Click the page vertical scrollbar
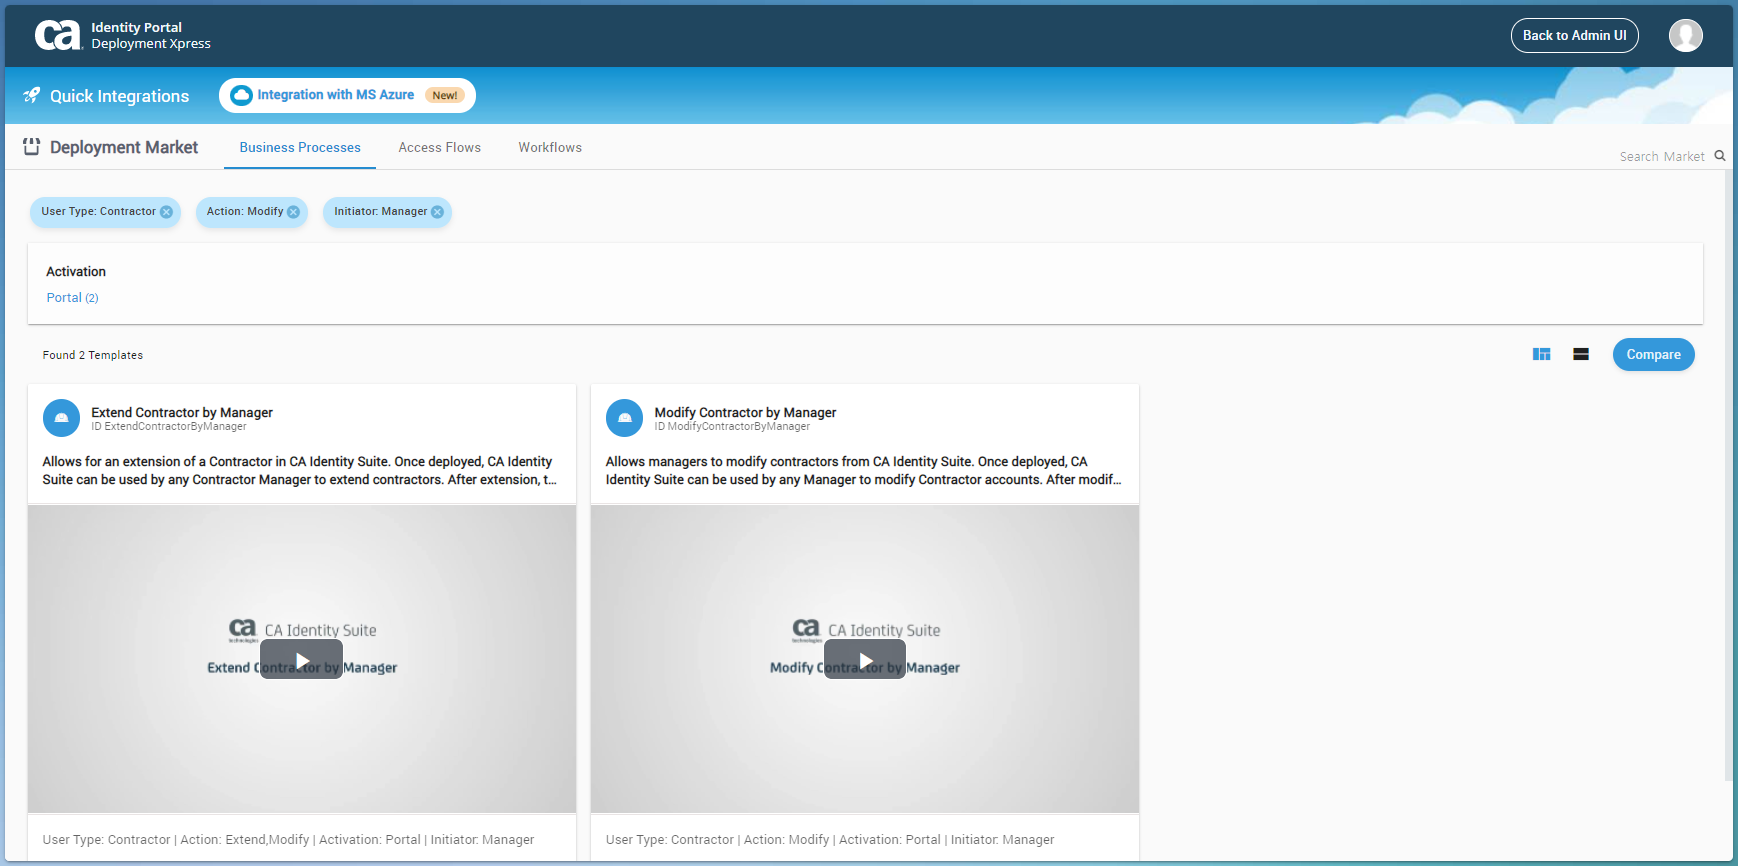Viewport: 1738px width, 866px height. (x=1729, y=475)
